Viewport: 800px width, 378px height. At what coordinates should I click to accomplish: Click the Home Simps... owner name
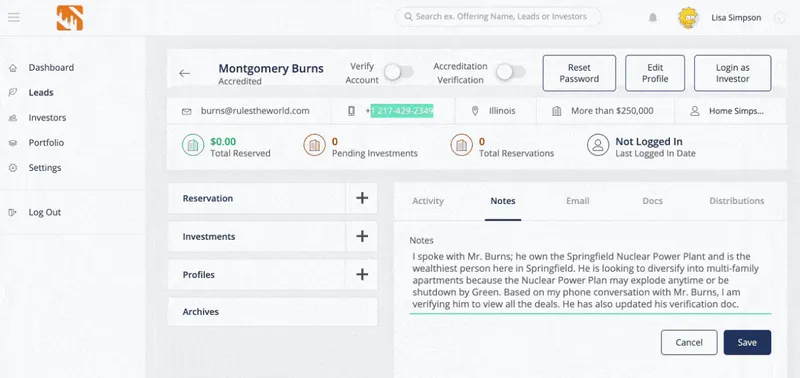pos(736,111)
